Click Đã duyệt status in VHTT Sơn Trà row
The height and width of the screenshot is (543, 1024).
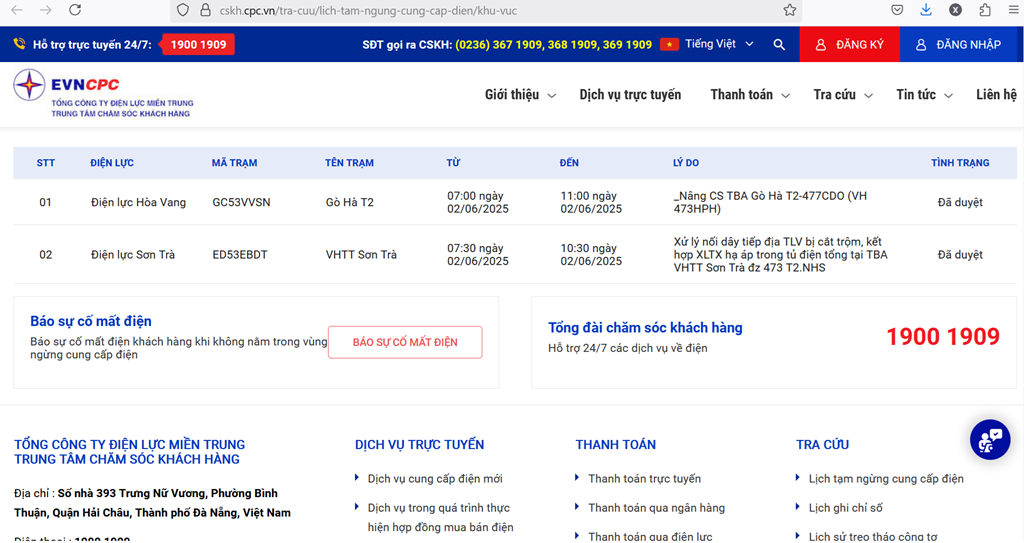[x=960, y=255]
